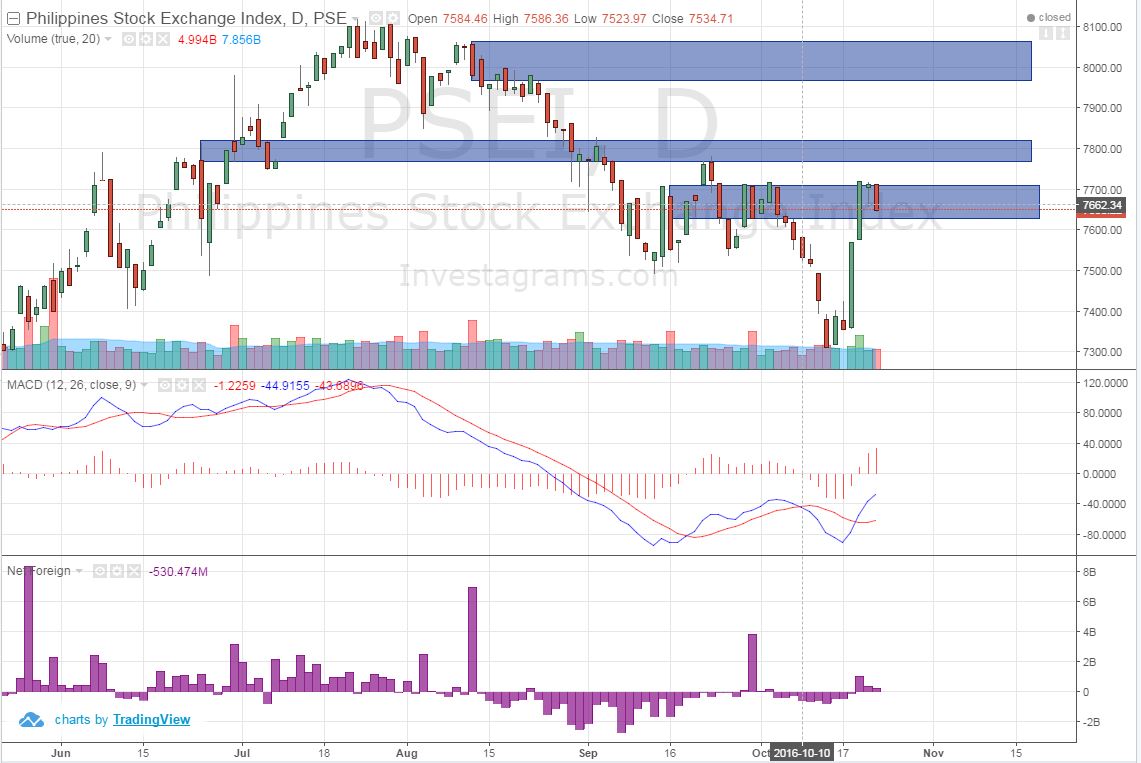The height and width of the screenshot is (763, 1141).
Task: Open Volume indicator settings gear icon
Action: 145,39
